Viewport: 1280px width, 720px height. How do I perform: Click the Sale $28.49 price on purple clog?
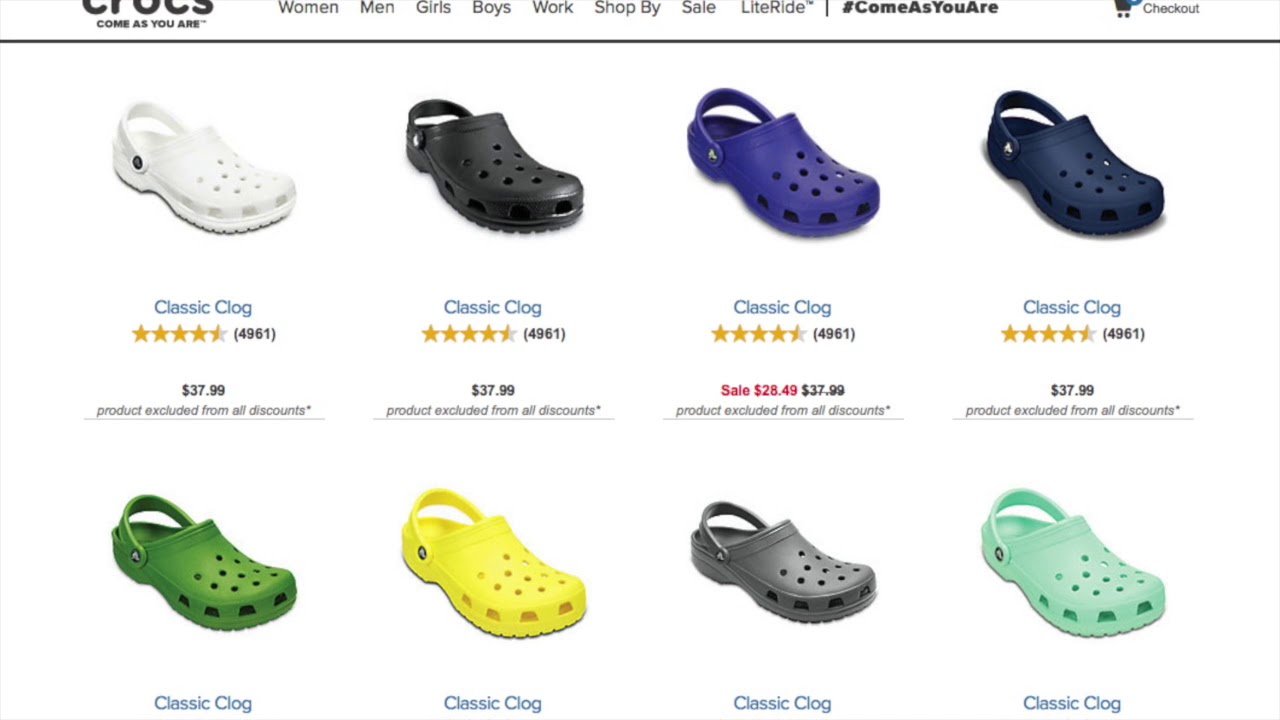pyautogui.click(x=759, y=390)
